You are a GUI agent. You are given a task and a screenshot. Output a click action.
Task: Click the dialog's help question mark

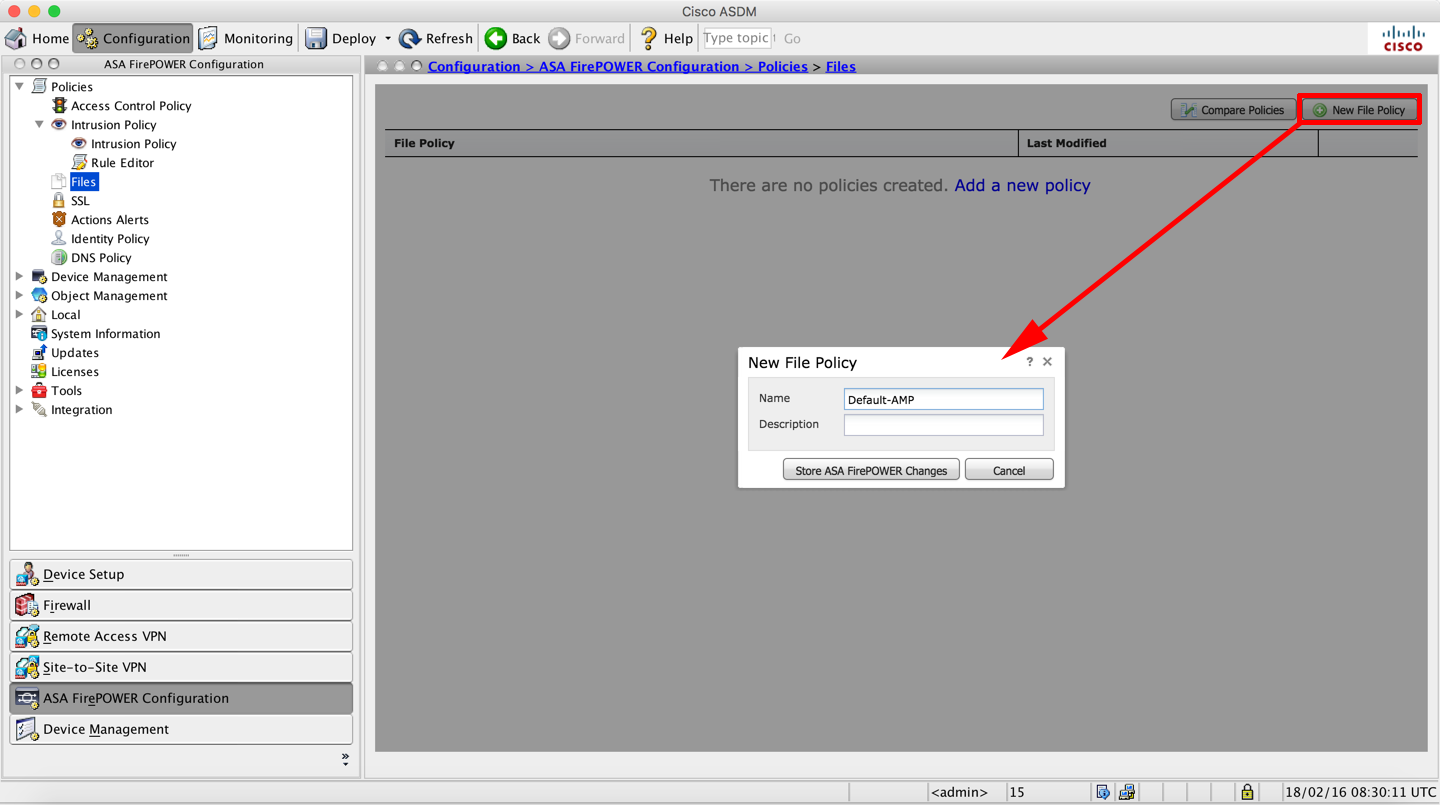click(x=1029, y=362)
